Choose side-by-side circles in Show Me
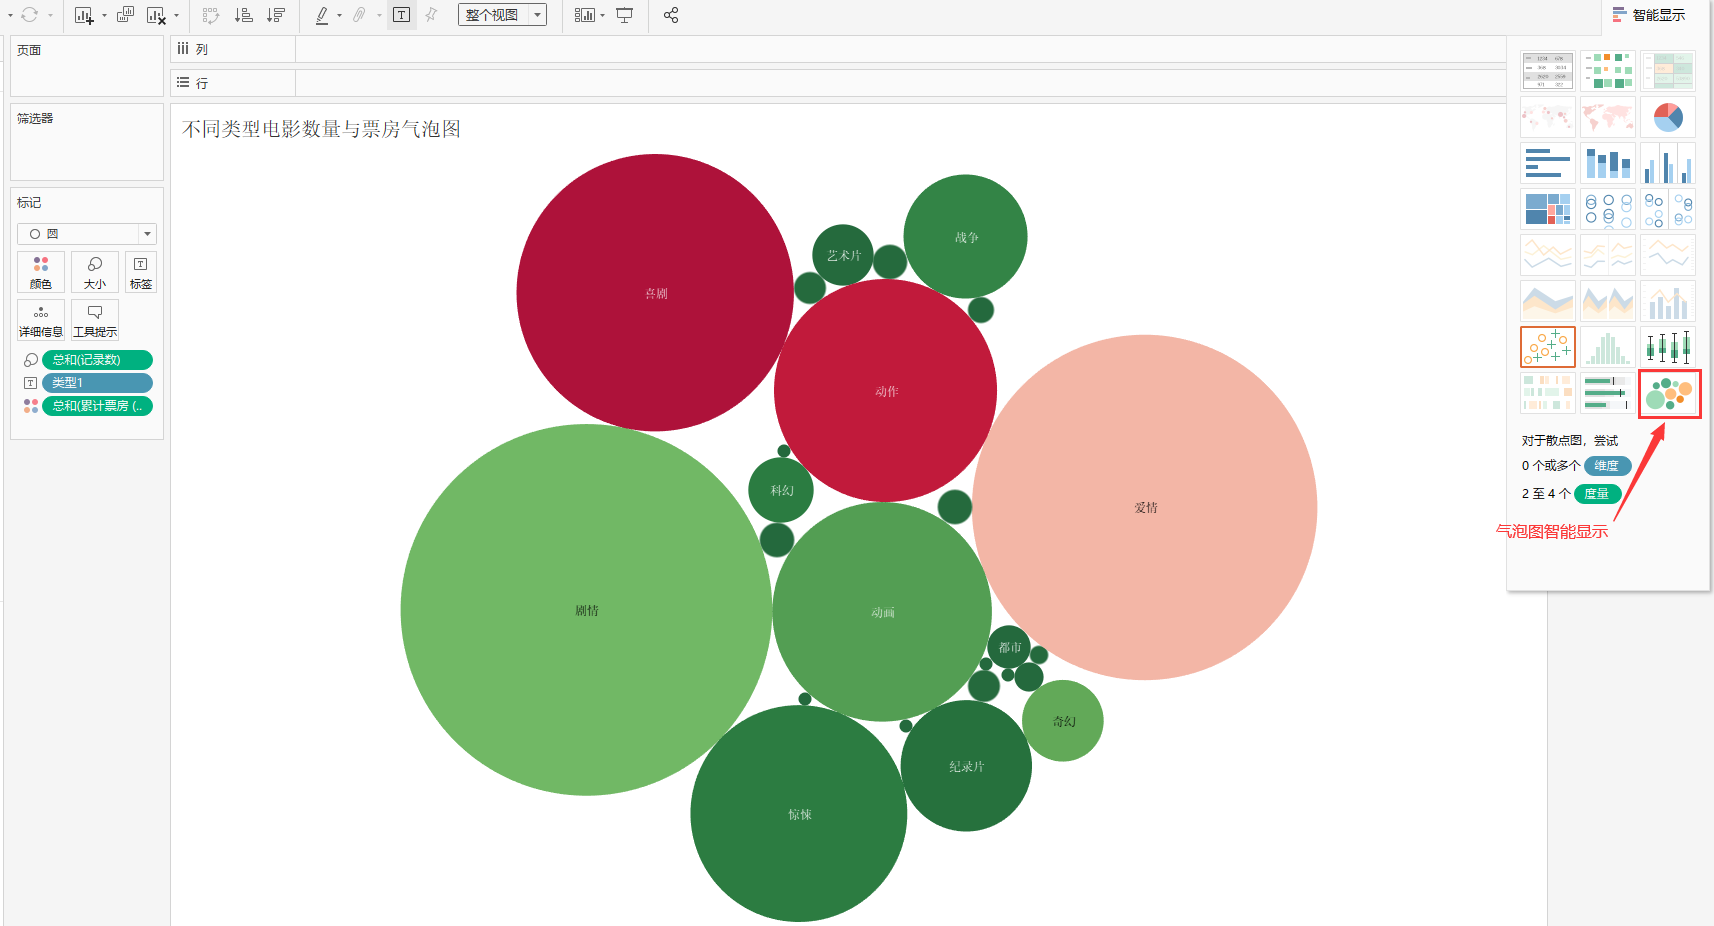This screenshot has width=1714, height=926. 1668,209
